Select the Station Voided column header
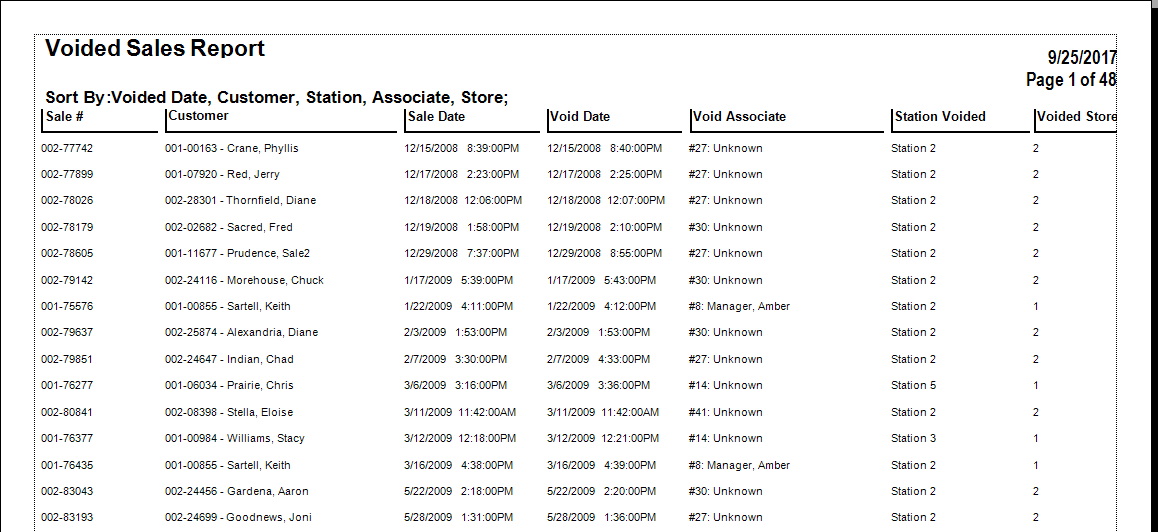This screenshot has width=1158, height=532. pyautogui.click(x=940, y=117)
